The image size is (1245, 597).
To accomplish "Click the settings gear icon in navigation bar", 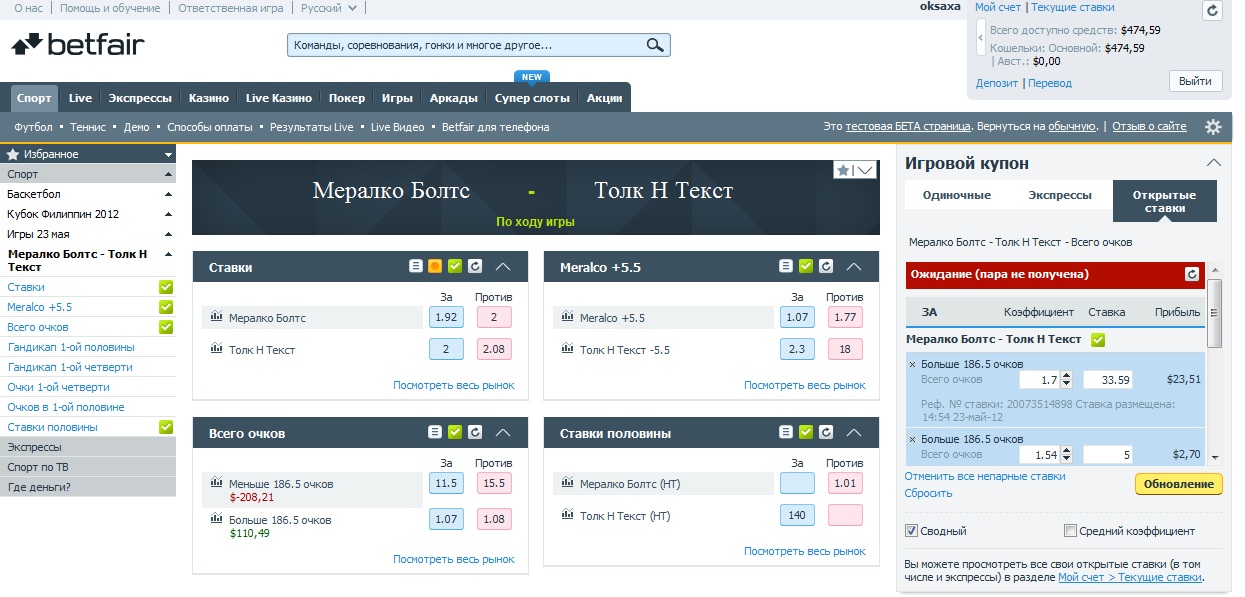I will pyautogui.click(x=1213, y=127).
